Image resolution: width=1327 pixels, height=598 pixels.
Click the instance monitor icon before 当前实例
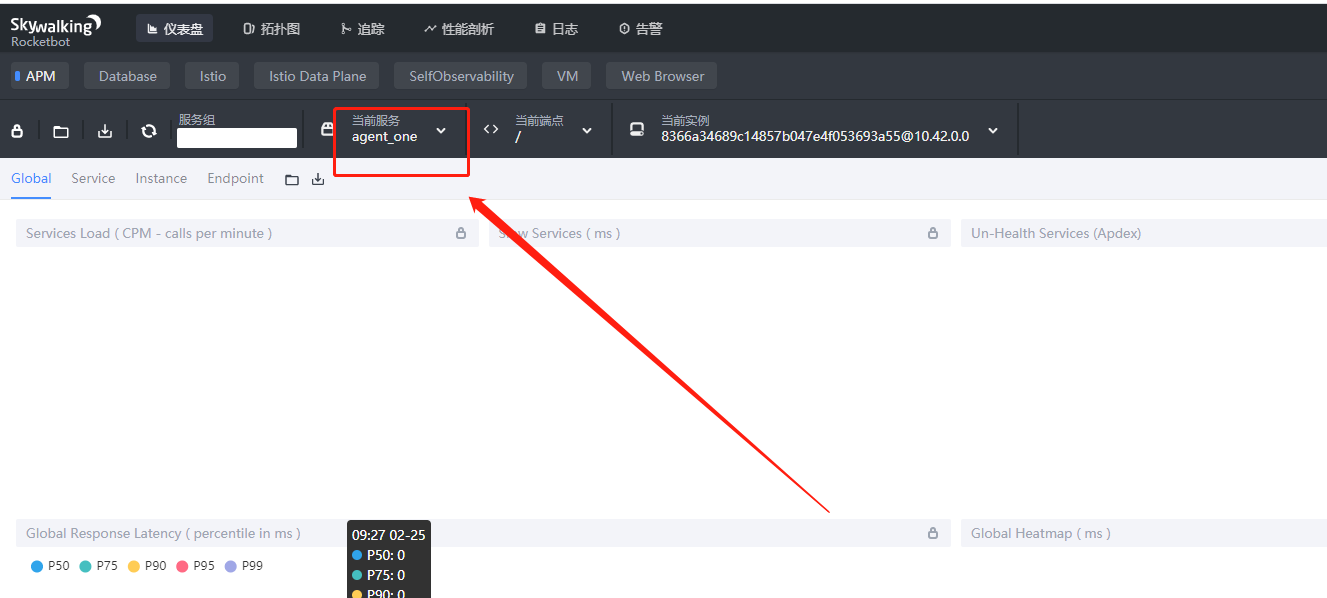tap(635, 128)
